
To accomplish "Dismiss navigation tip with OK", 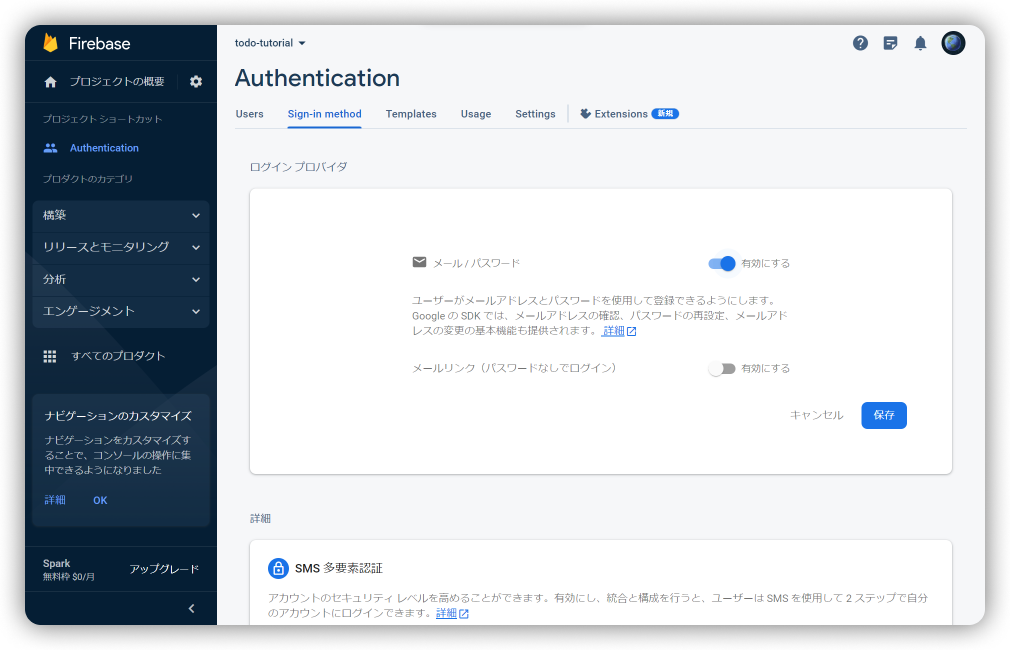I will pos(100,501).
